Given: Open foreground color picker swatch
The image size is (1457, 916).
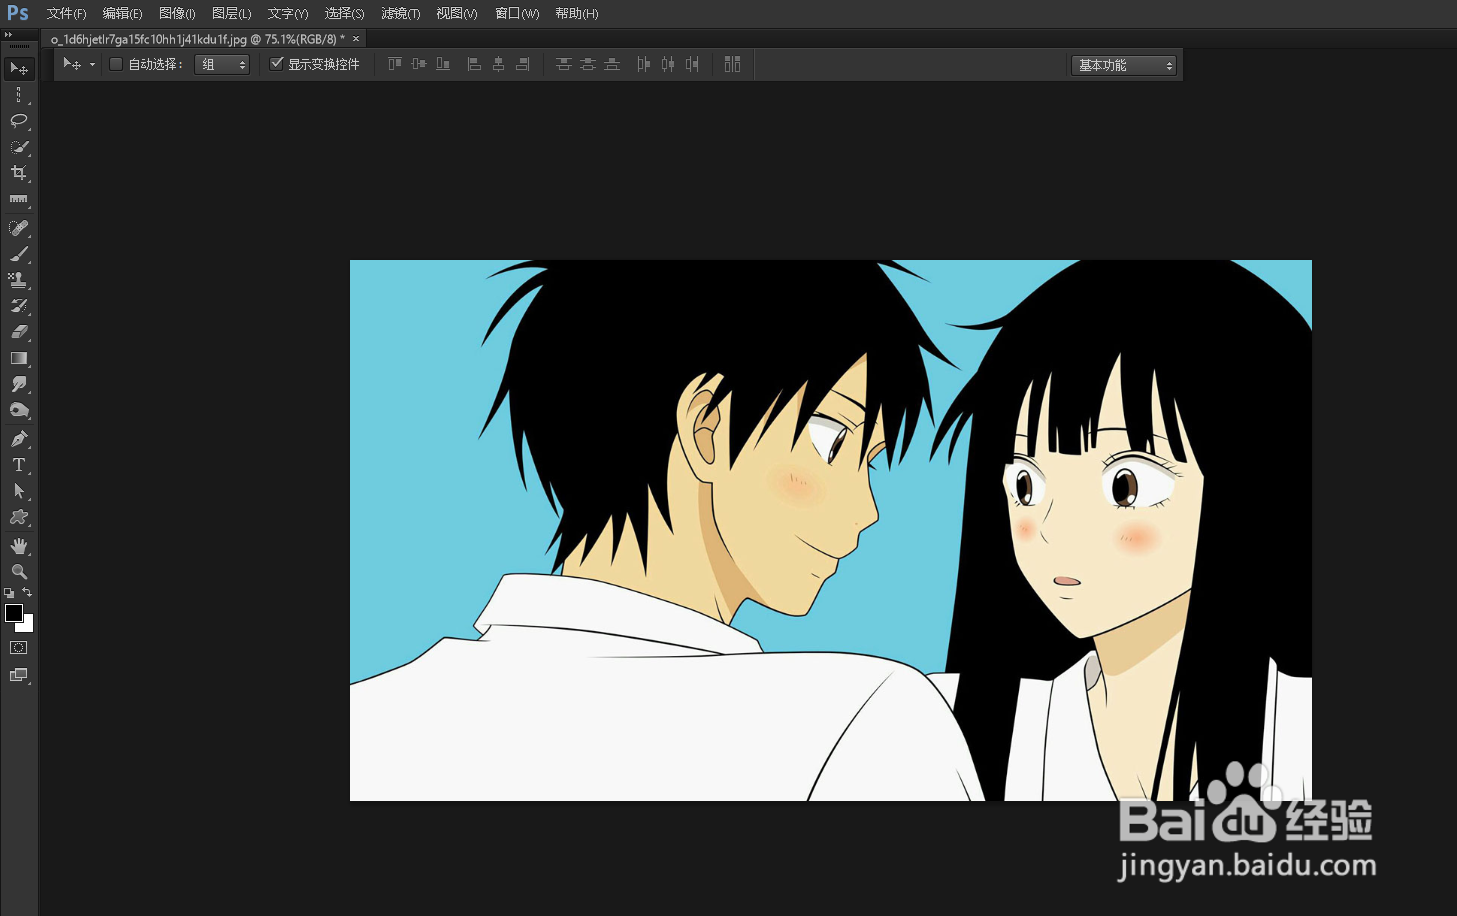Looking at the screenshot, I should click(x=13, y=612).
